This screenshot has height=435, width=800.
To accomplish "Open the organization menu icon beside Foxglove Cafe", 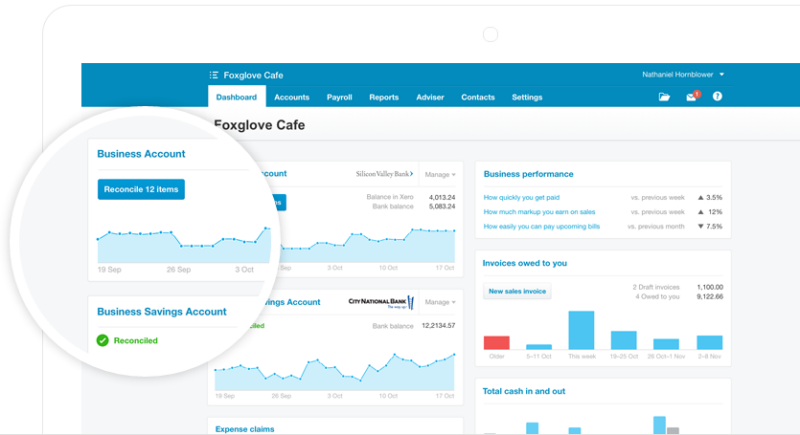I will coord(214,75).
